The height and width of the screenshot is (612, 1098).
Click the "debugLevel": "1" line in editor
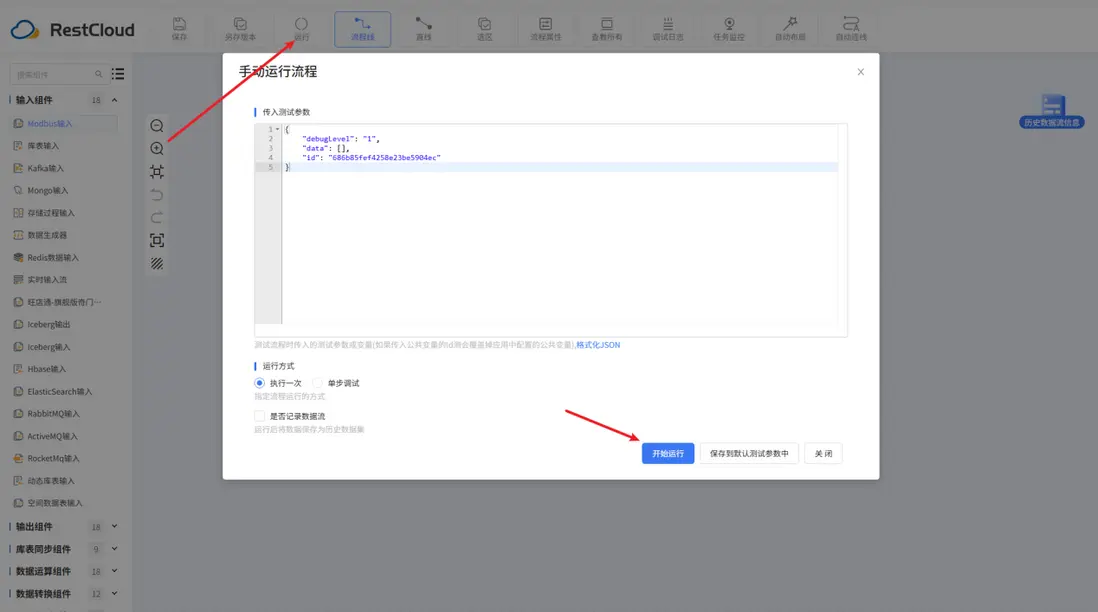tap(341, 139)
